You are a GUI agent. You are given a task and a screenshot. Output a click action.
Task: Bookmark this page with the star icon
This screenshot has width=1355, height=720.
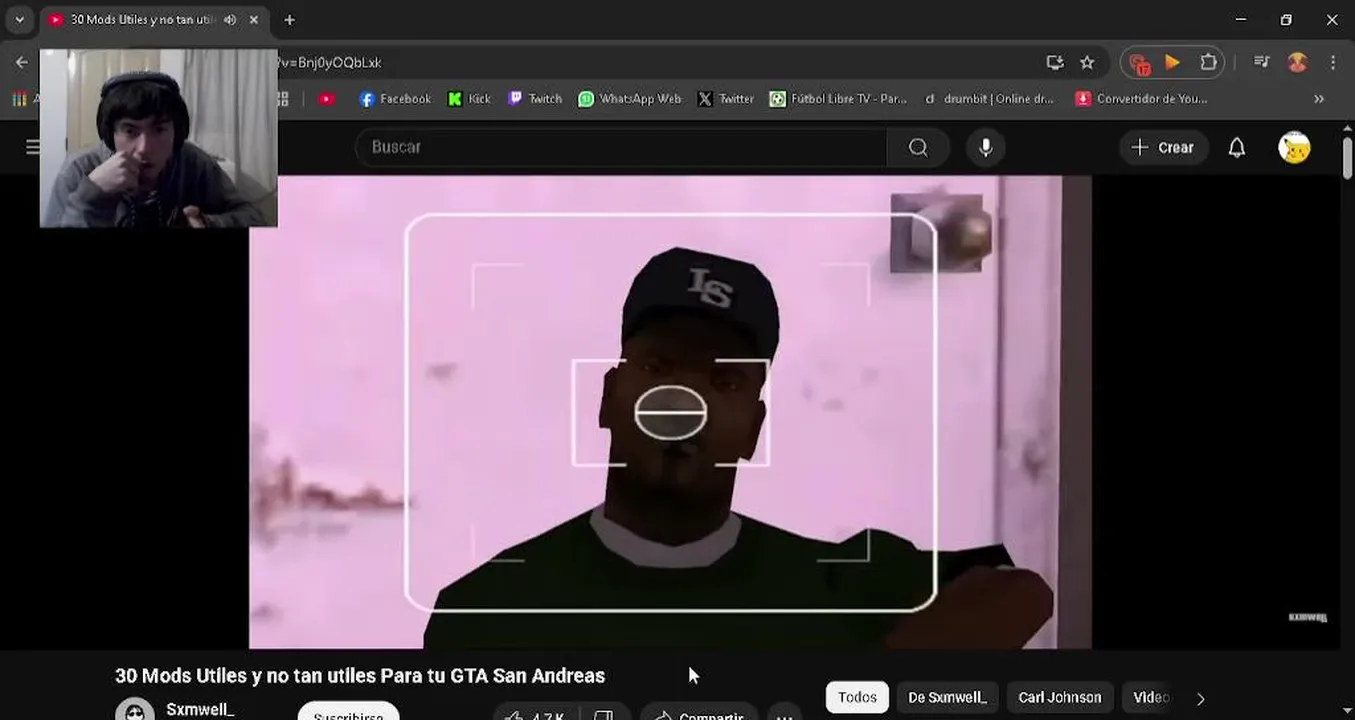point(1087,62)
